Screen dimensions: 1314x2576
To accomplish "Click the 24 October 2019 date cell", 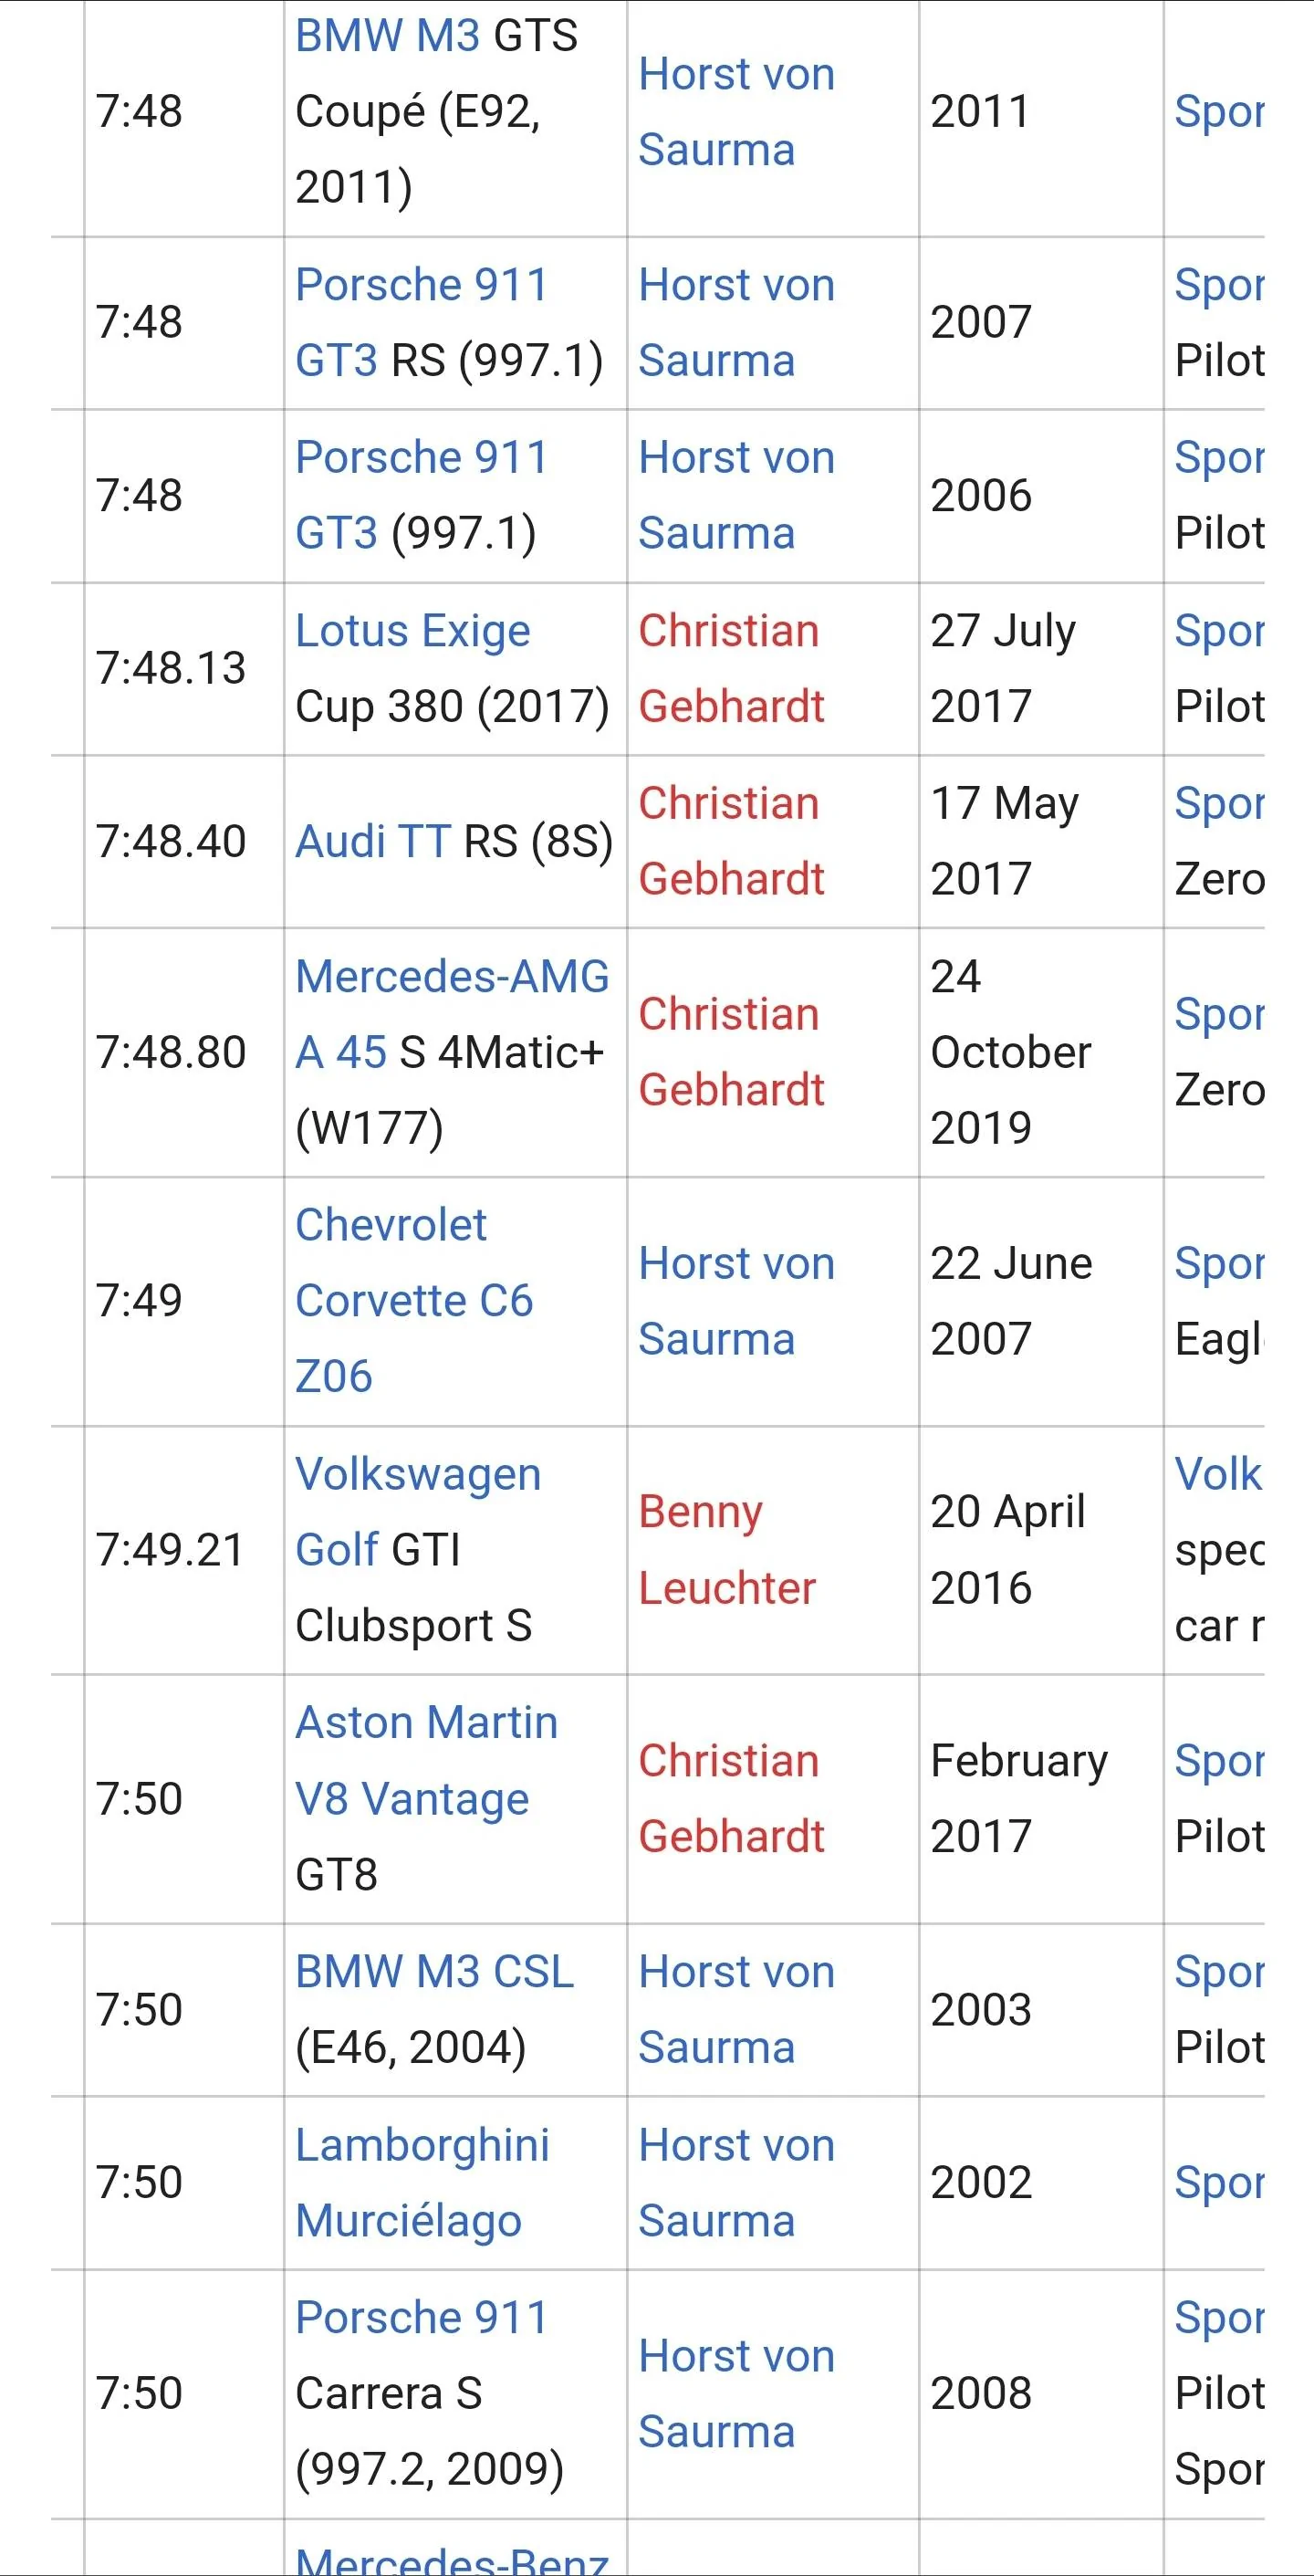I will (x=1010, y=1052).
